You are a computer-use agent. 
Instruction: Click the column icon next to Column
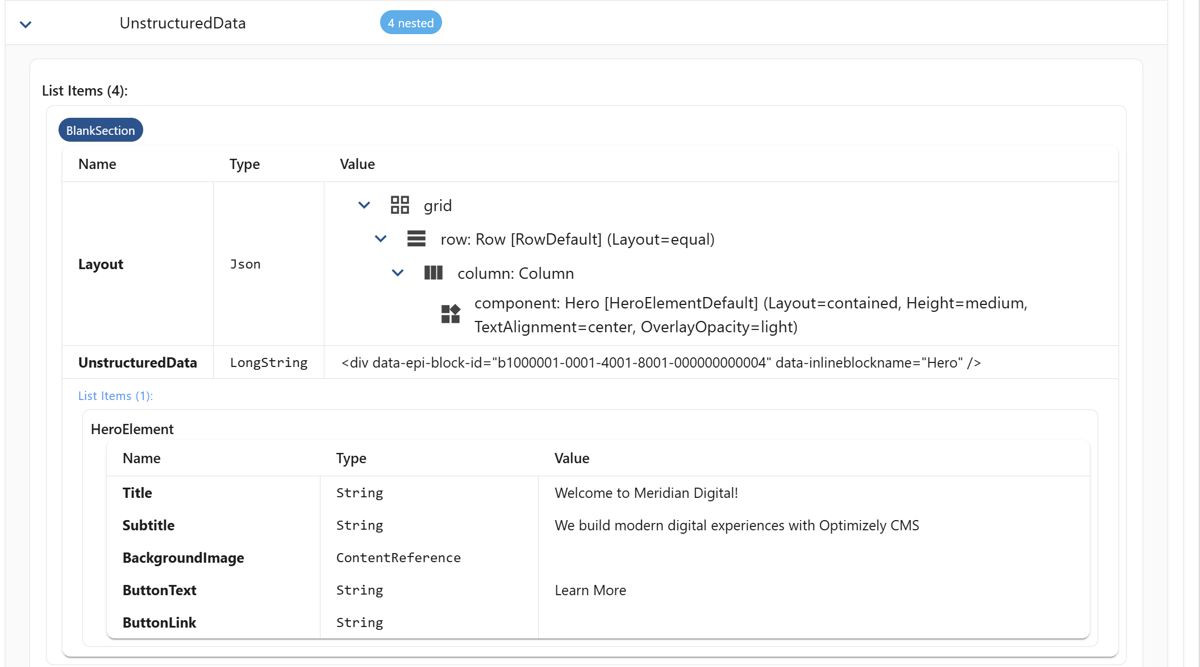click(432, 272)
